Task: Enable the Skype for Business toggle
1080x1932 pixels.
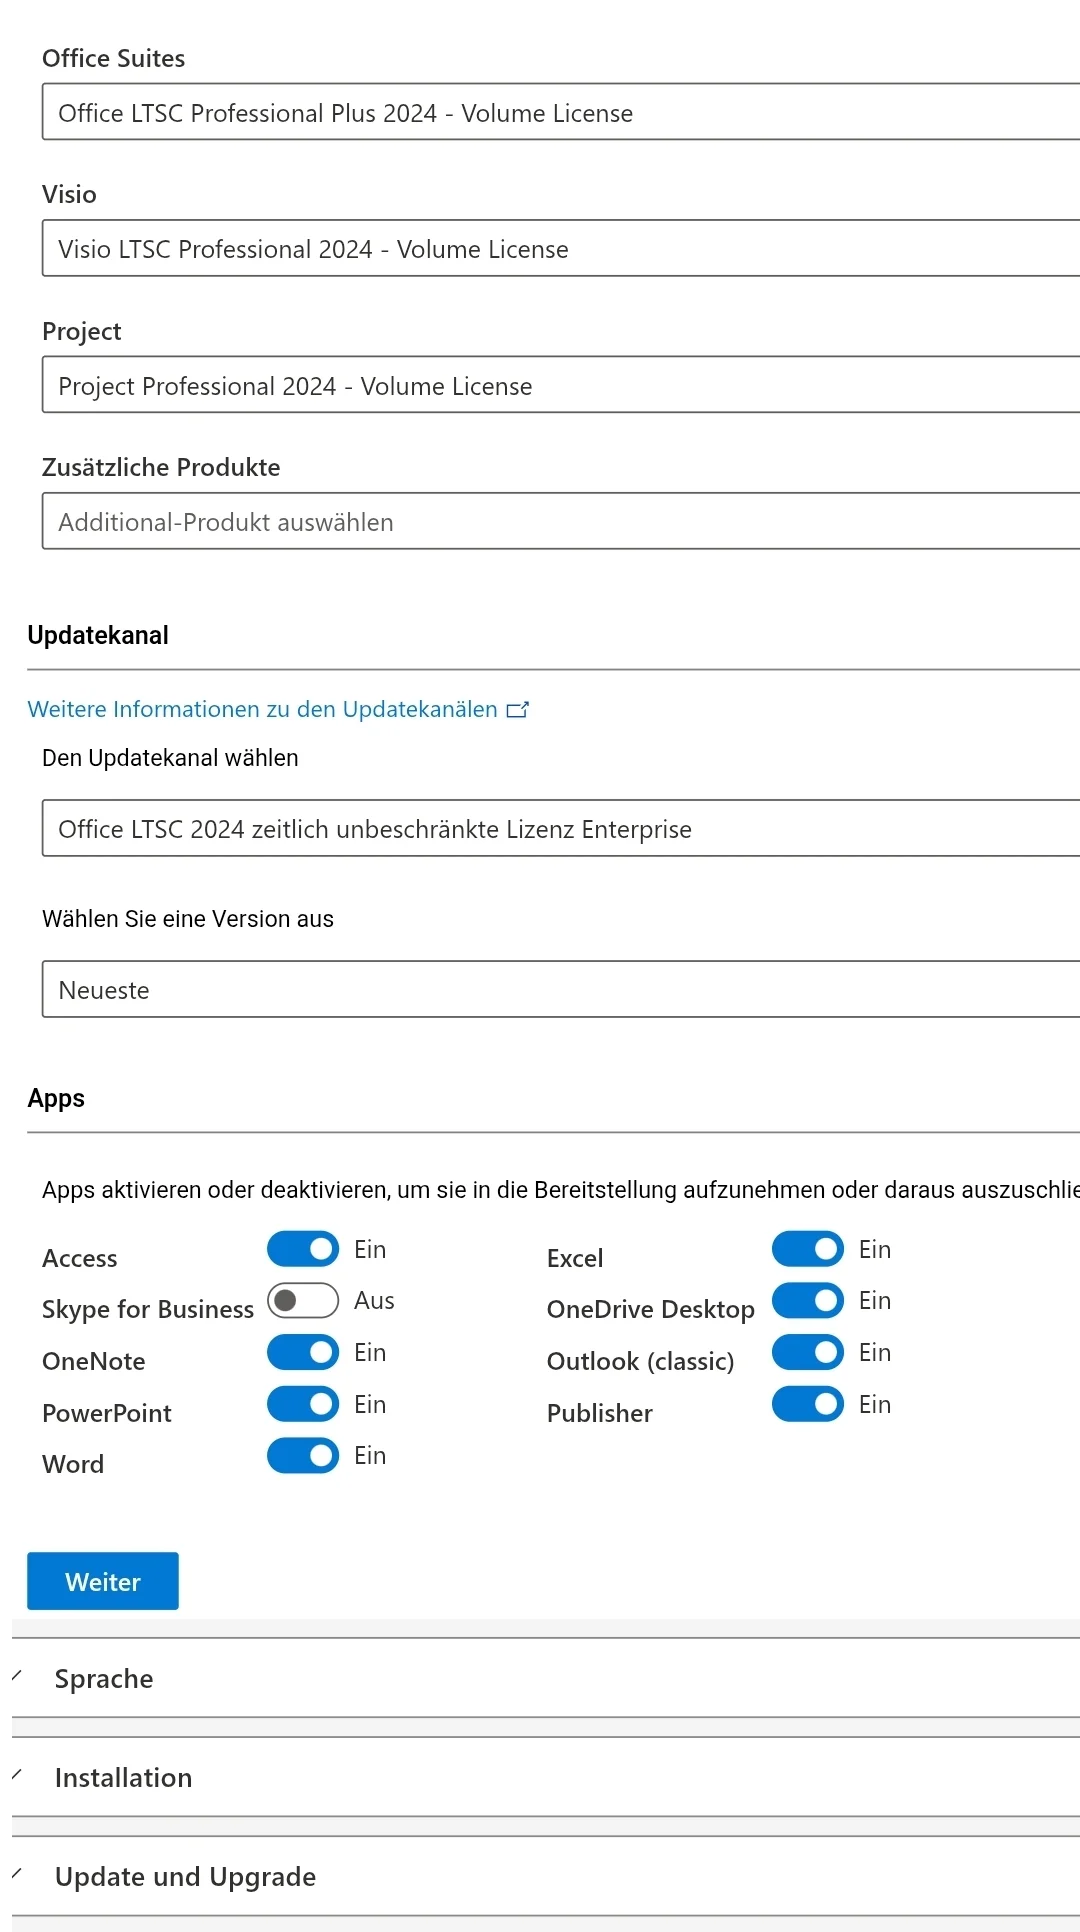Action: pos(303,1300)
